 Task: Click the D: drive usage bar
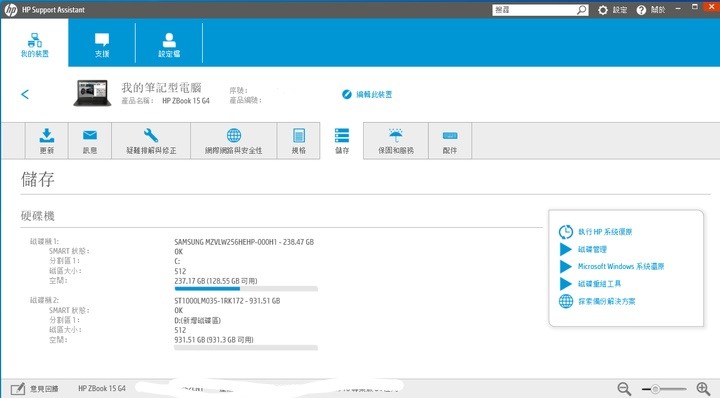(x=246, y=348)
